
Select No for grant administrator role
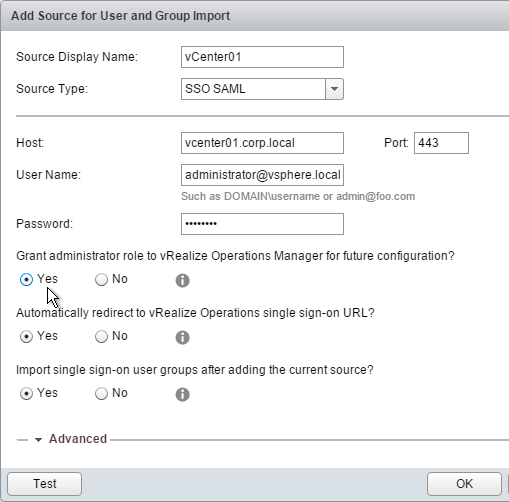click(101, 279)
